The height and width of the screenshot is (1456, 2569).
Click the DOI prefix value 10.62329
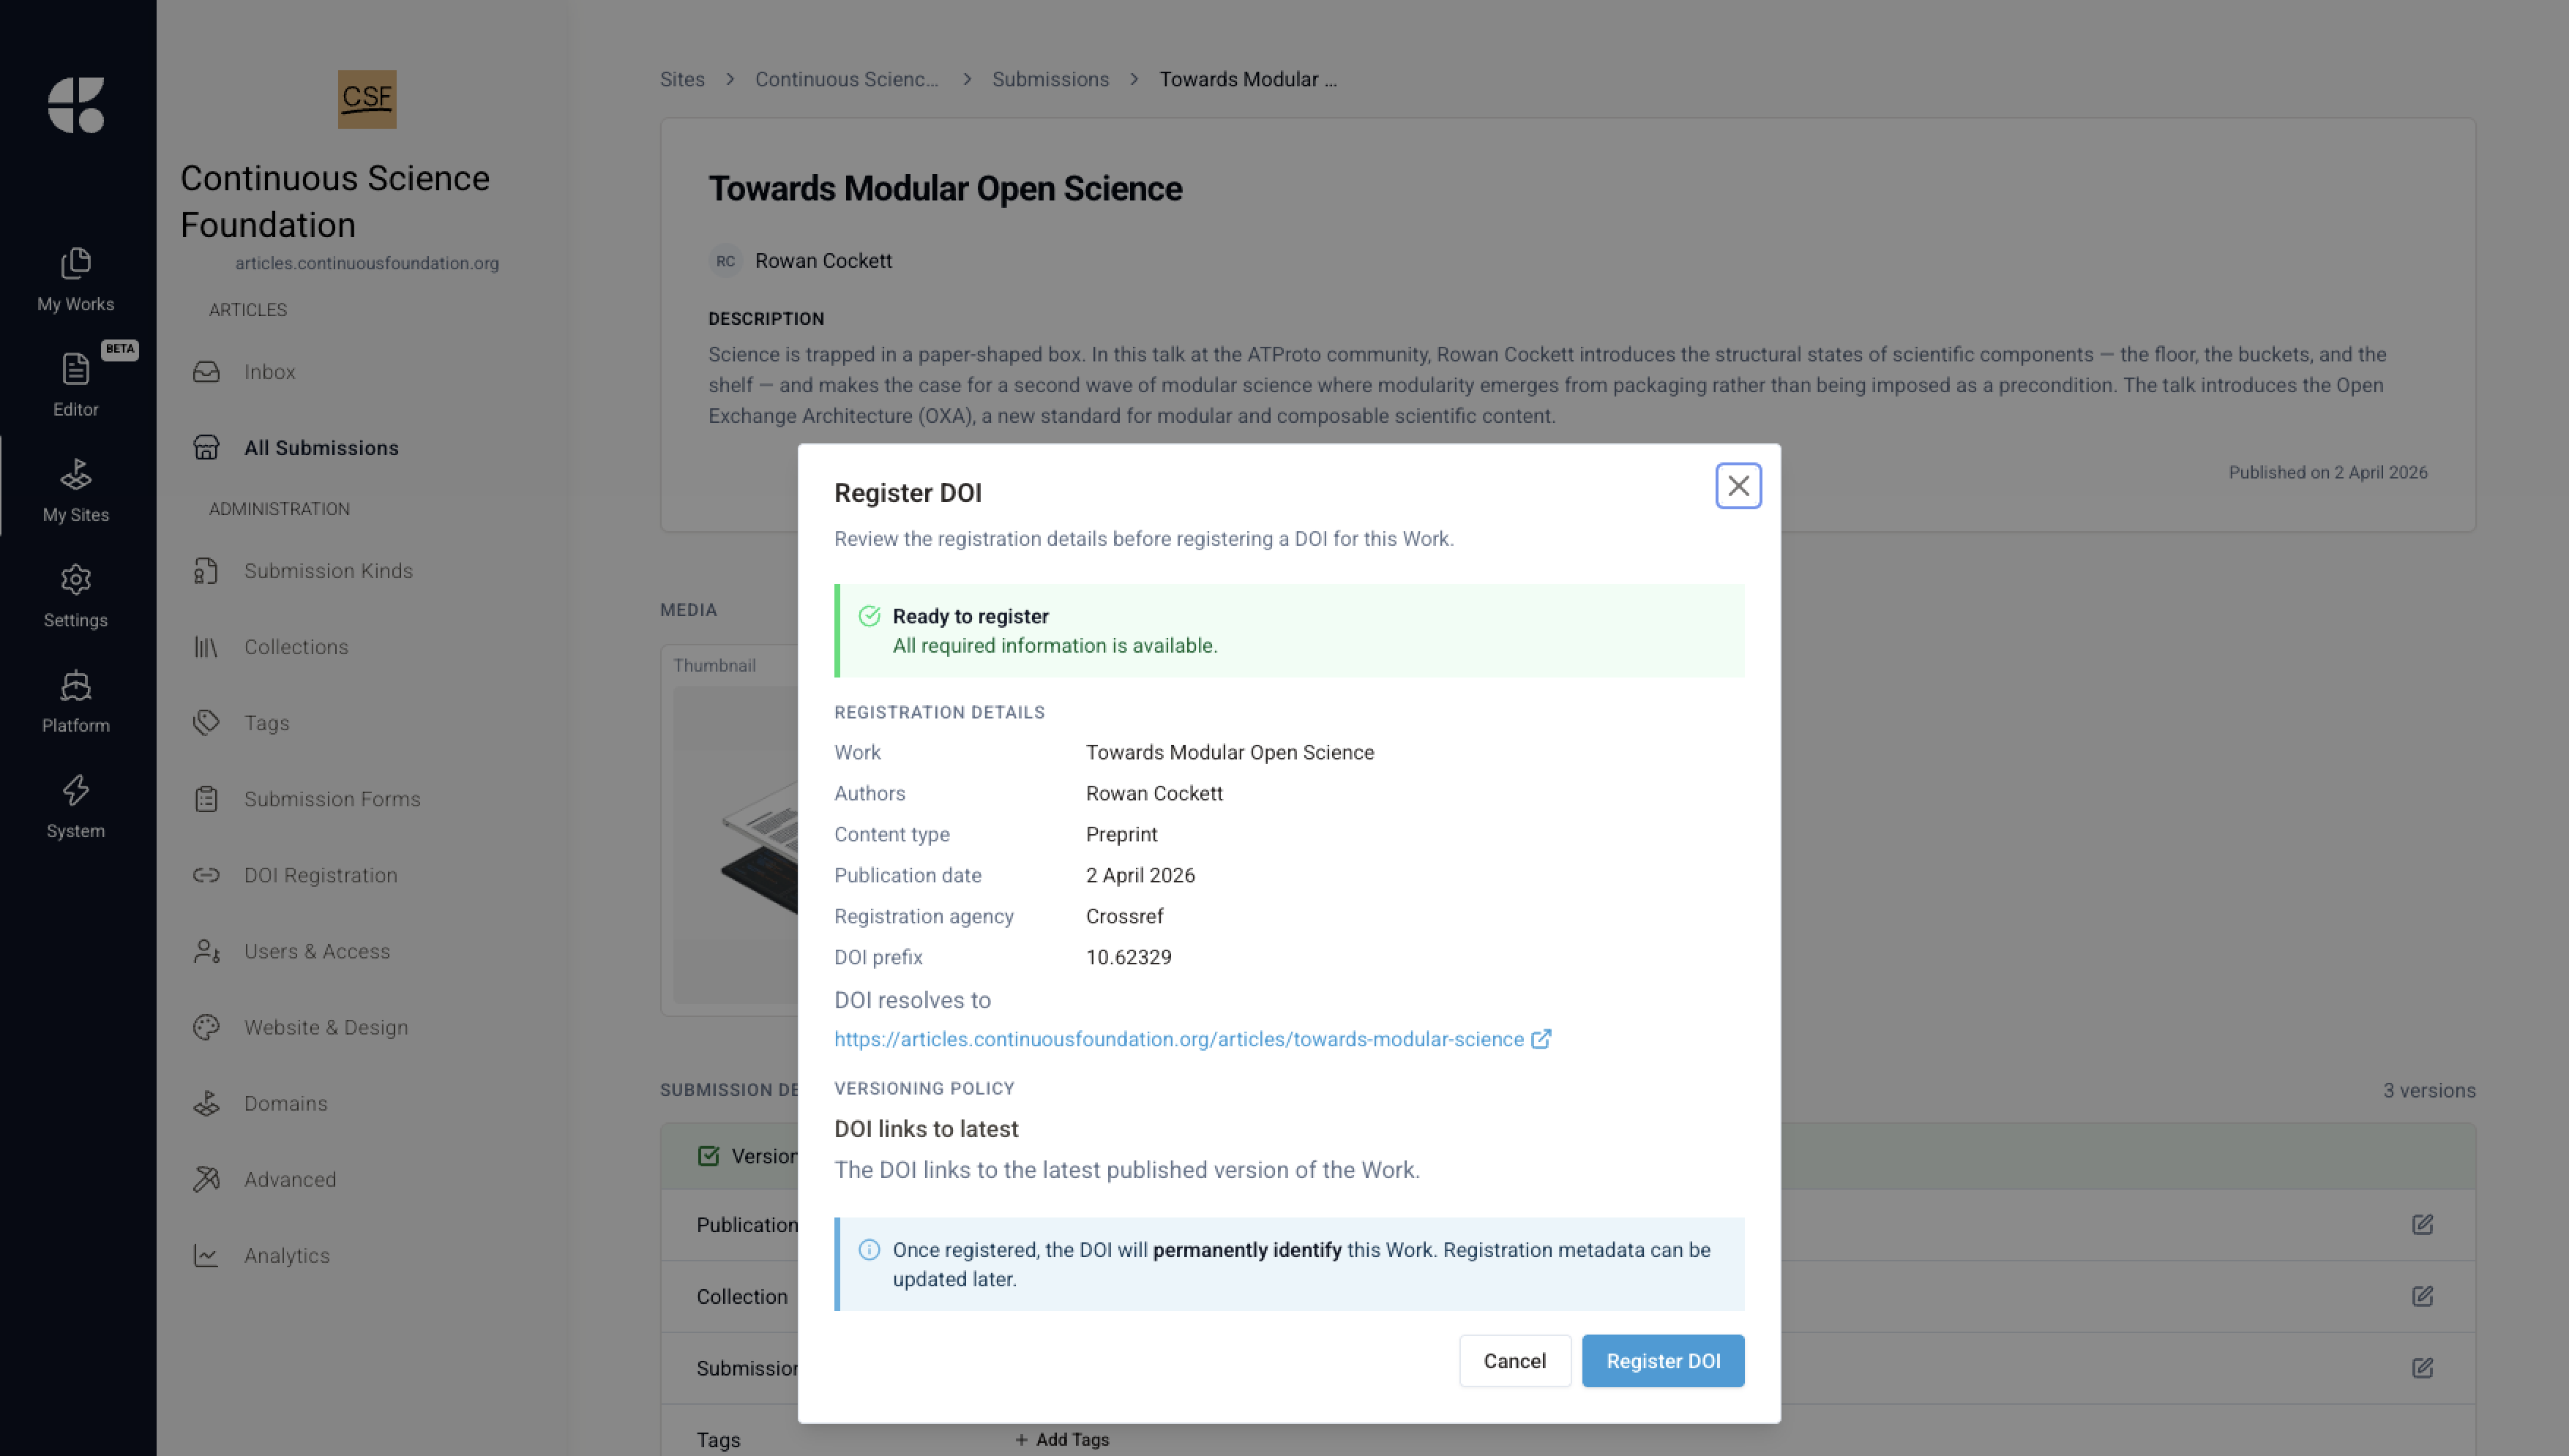(1128, 957)
